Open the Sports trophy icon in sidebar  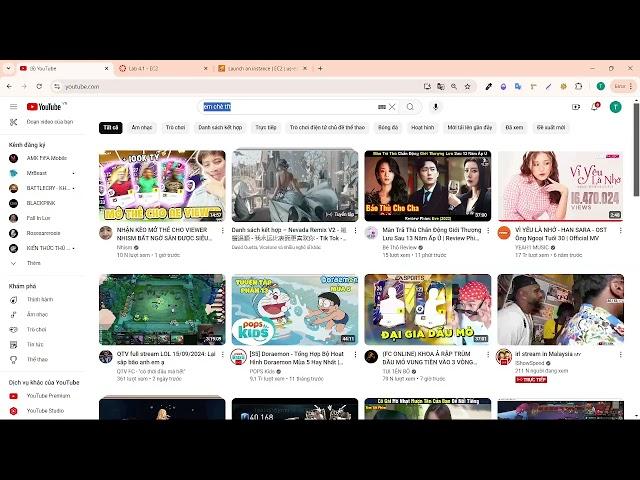pos(13,360)
